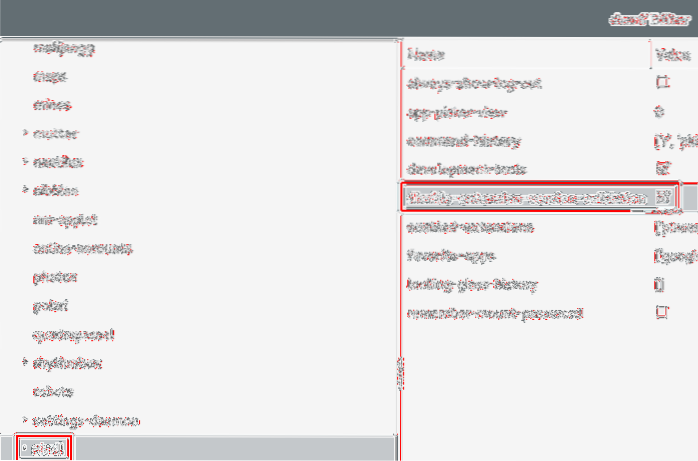This screenshot has height=461, width=698.
Task: Toggle the development-tools checkbox
Action: coord(662,169)
